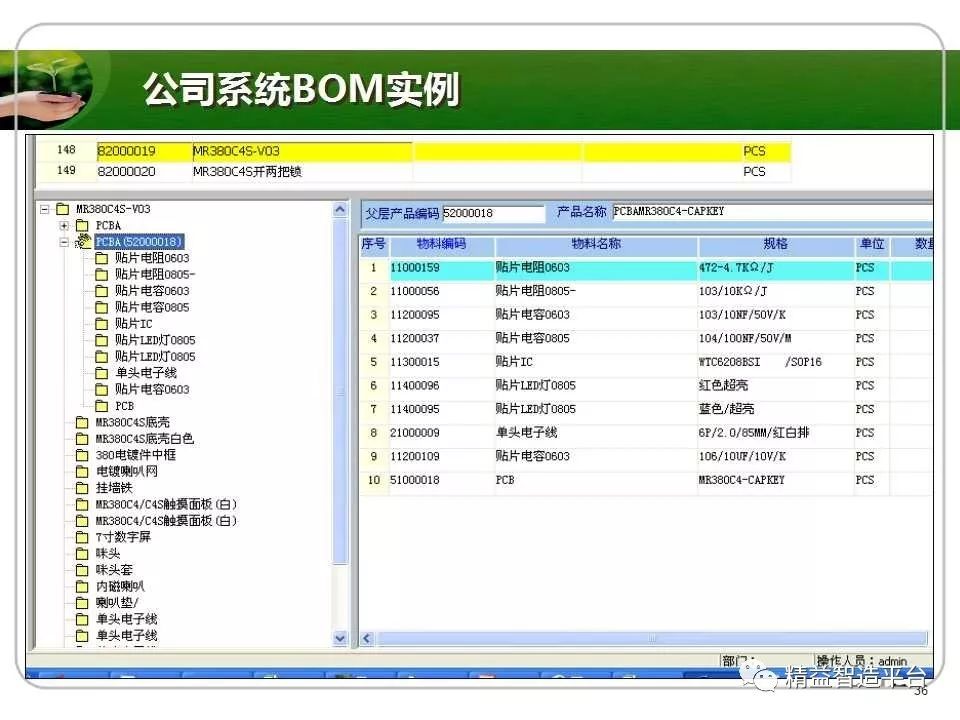Click the folder icon of 380电镀件中框
This screenshot has height=720, width=960.
(82, 455)
